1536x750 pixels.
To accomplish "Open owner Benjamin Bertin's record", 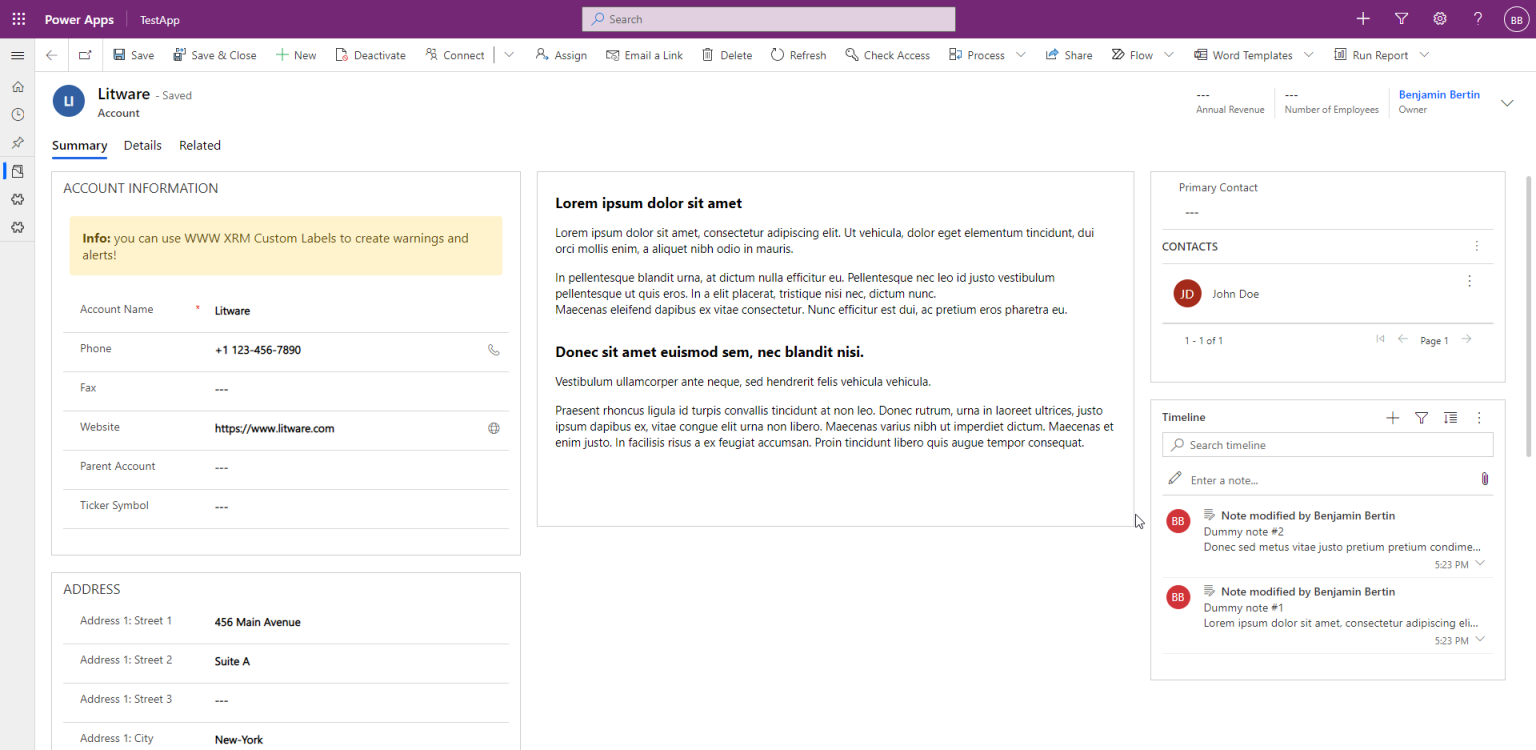I will 1439,94.
